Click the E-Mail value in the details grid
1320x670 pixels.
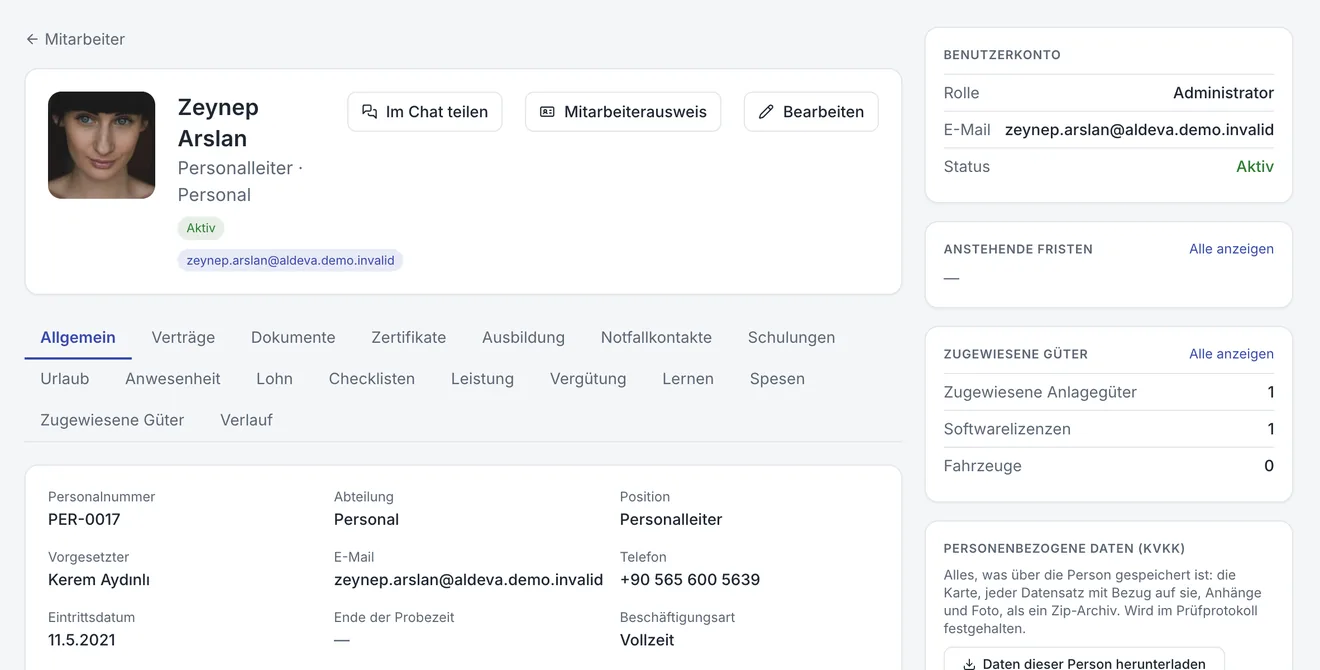click(x=468, y=580)
